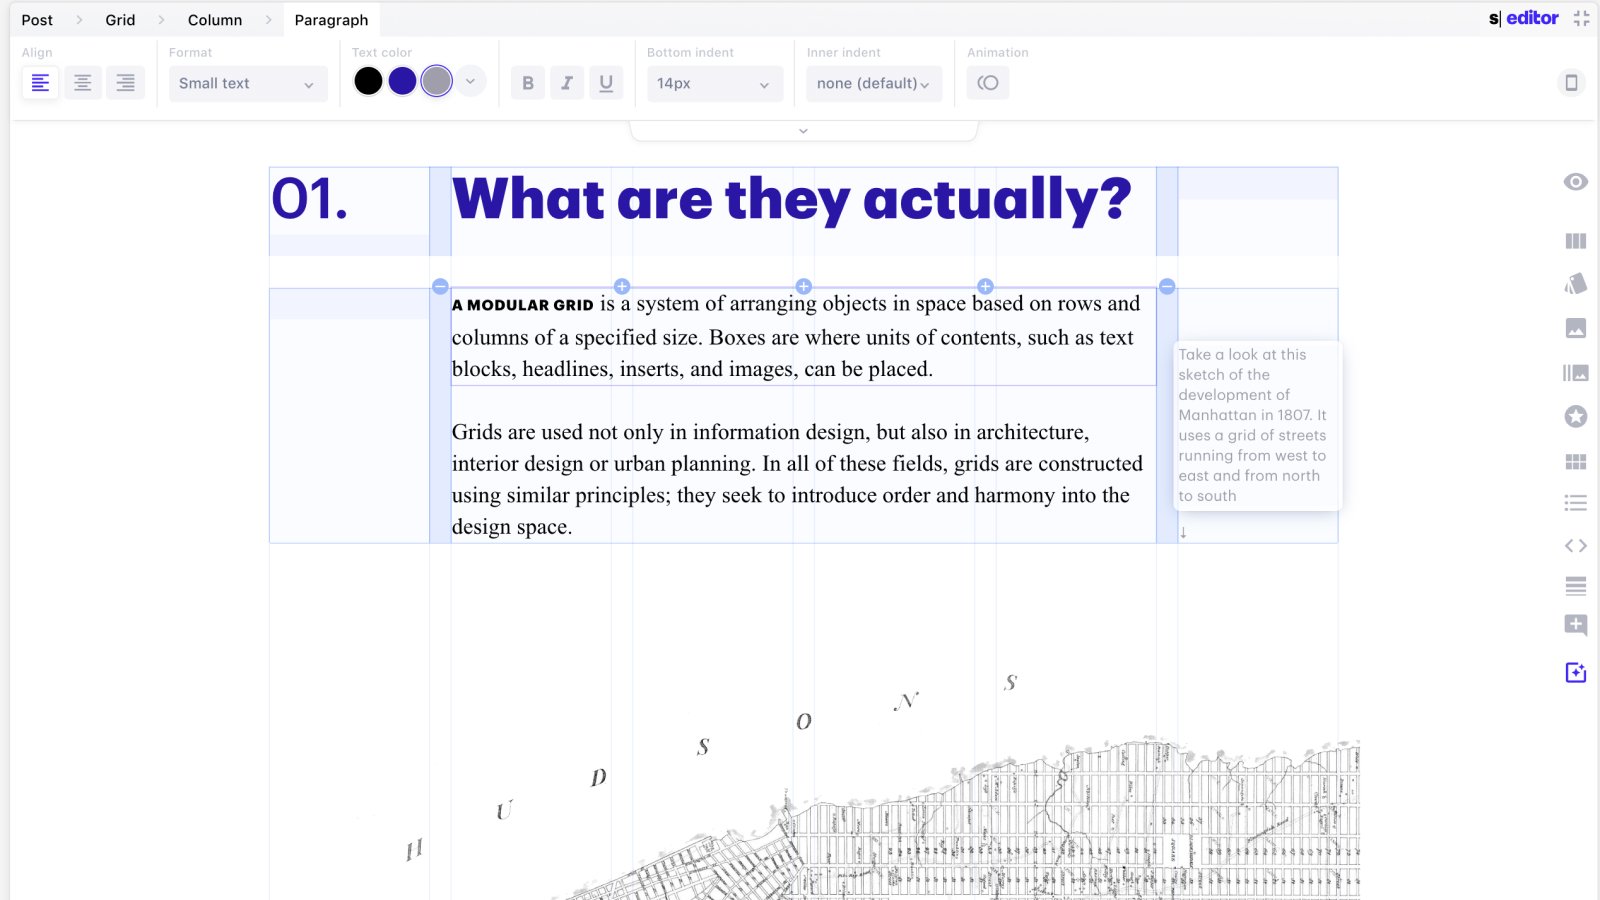1600x900 pixels.
Task: Select the columns layout icon in sidebar
Action: coord(1575,241)
